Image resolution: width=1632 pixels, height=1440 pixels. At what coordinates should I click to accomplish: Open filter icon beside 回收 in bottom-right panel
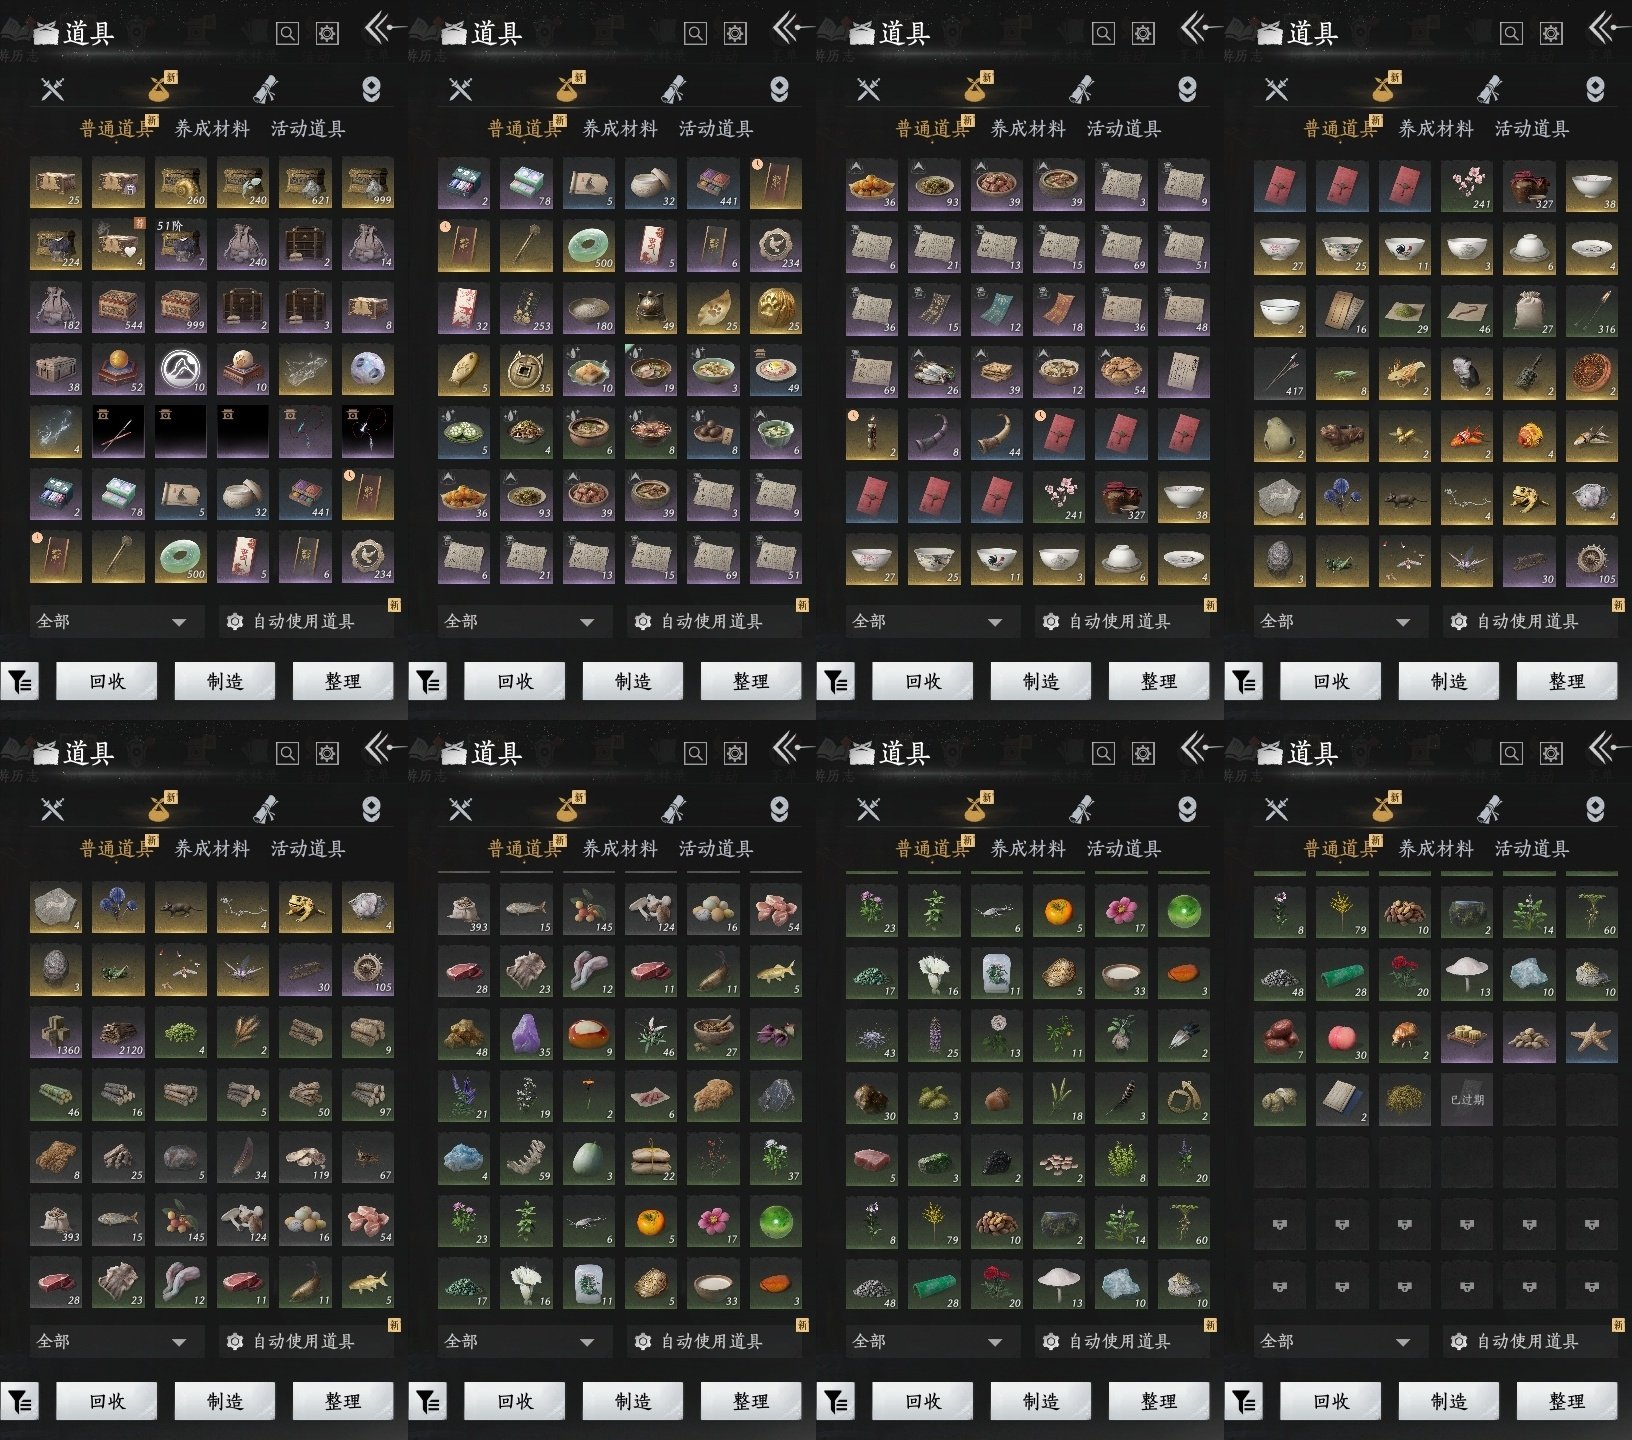[x=1244, y=1401]
